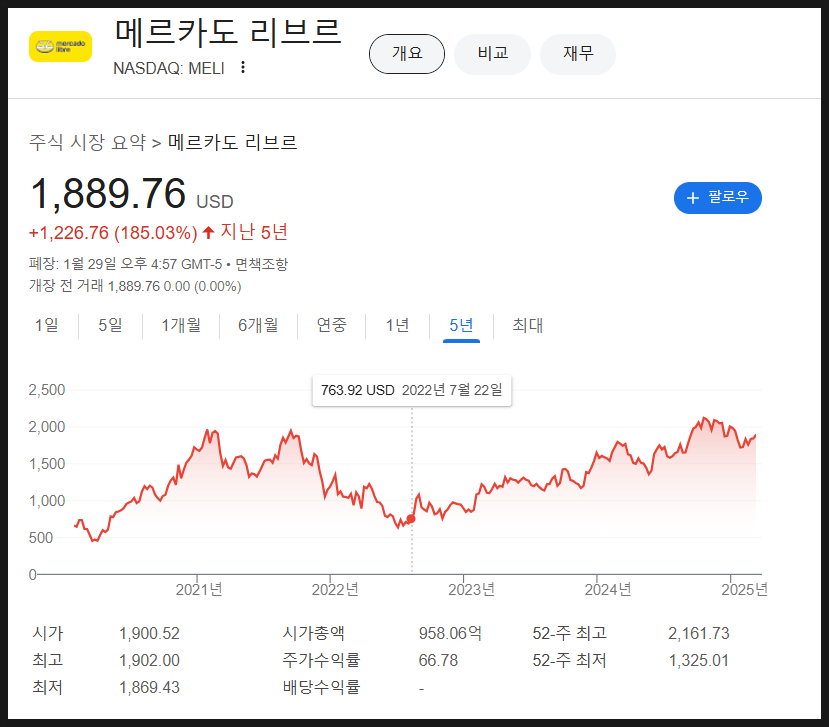Image resolution: width=829 pixels, height=727 pixels.
Task: Open the 재무 financials tab
Action: 578,53
